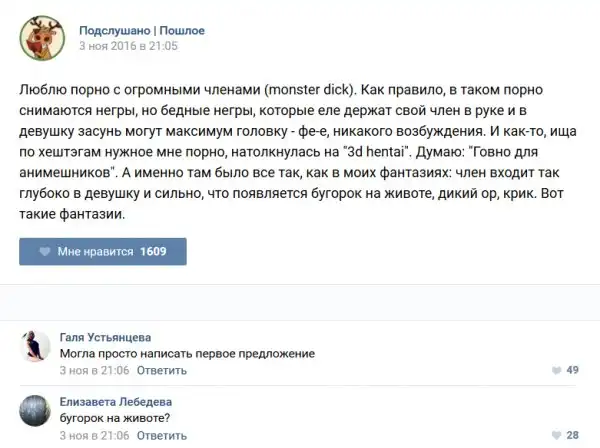Click Елизавета Лебедева's profile avatar

pos(36,411)
